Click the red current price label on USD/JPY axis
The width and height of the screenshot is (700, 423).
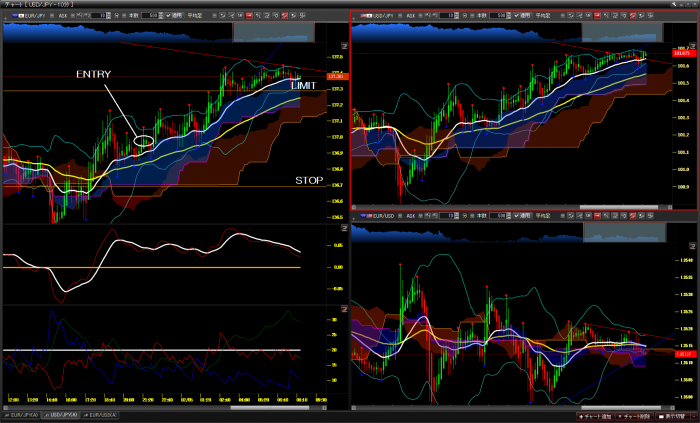click(x=682, y=54)
